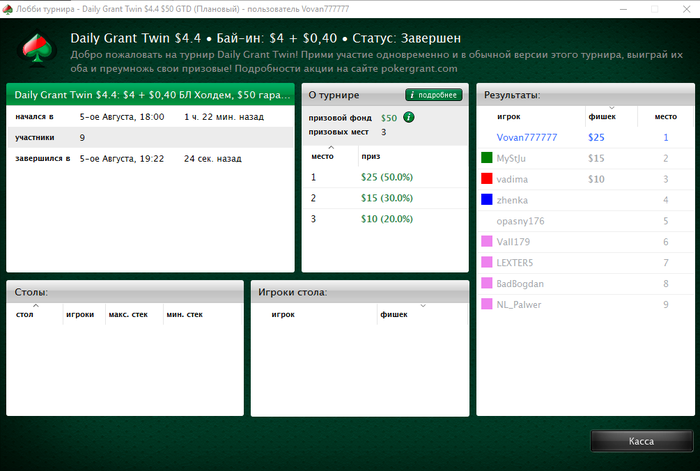Select player Vall179 in results
Image resolution: width=700 pixels, height=471 pixels.
513,242
